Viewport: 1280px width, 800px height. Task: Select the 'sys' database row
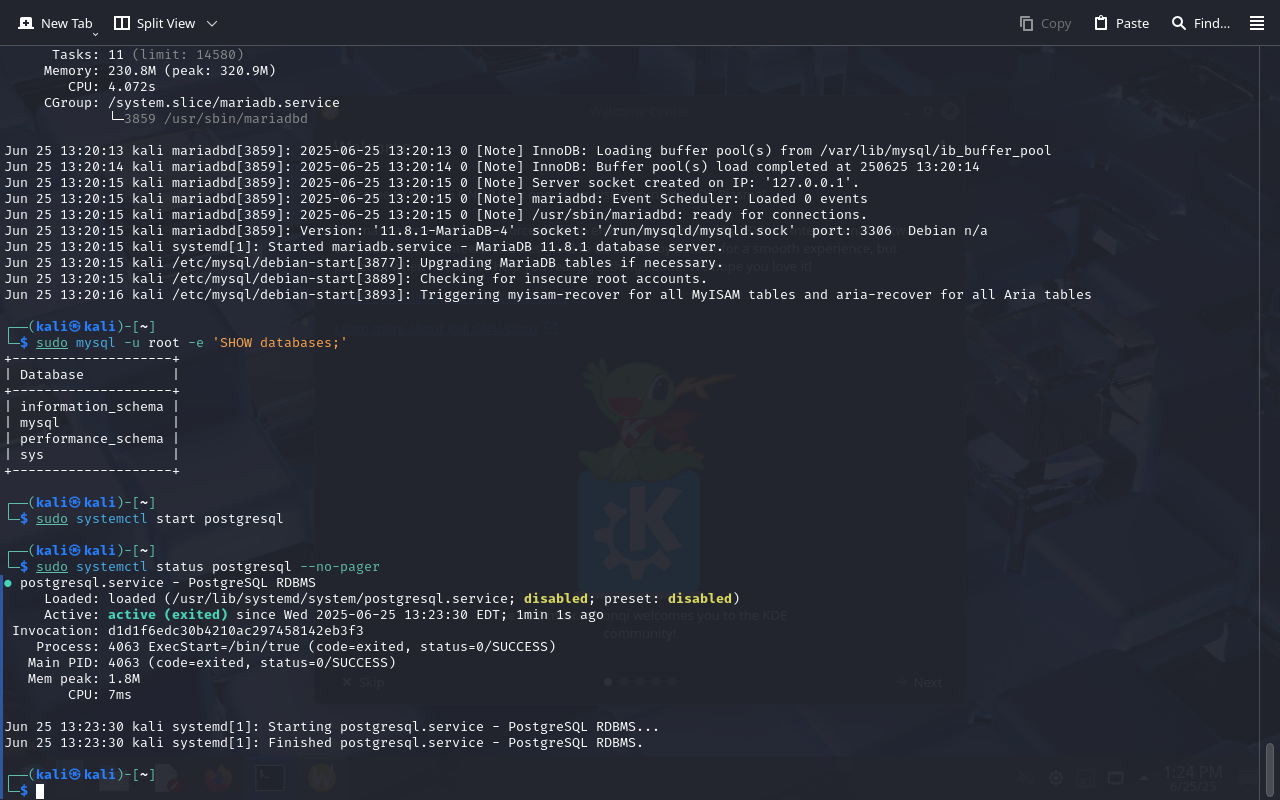pyautogui.click(x=92, y=455)
